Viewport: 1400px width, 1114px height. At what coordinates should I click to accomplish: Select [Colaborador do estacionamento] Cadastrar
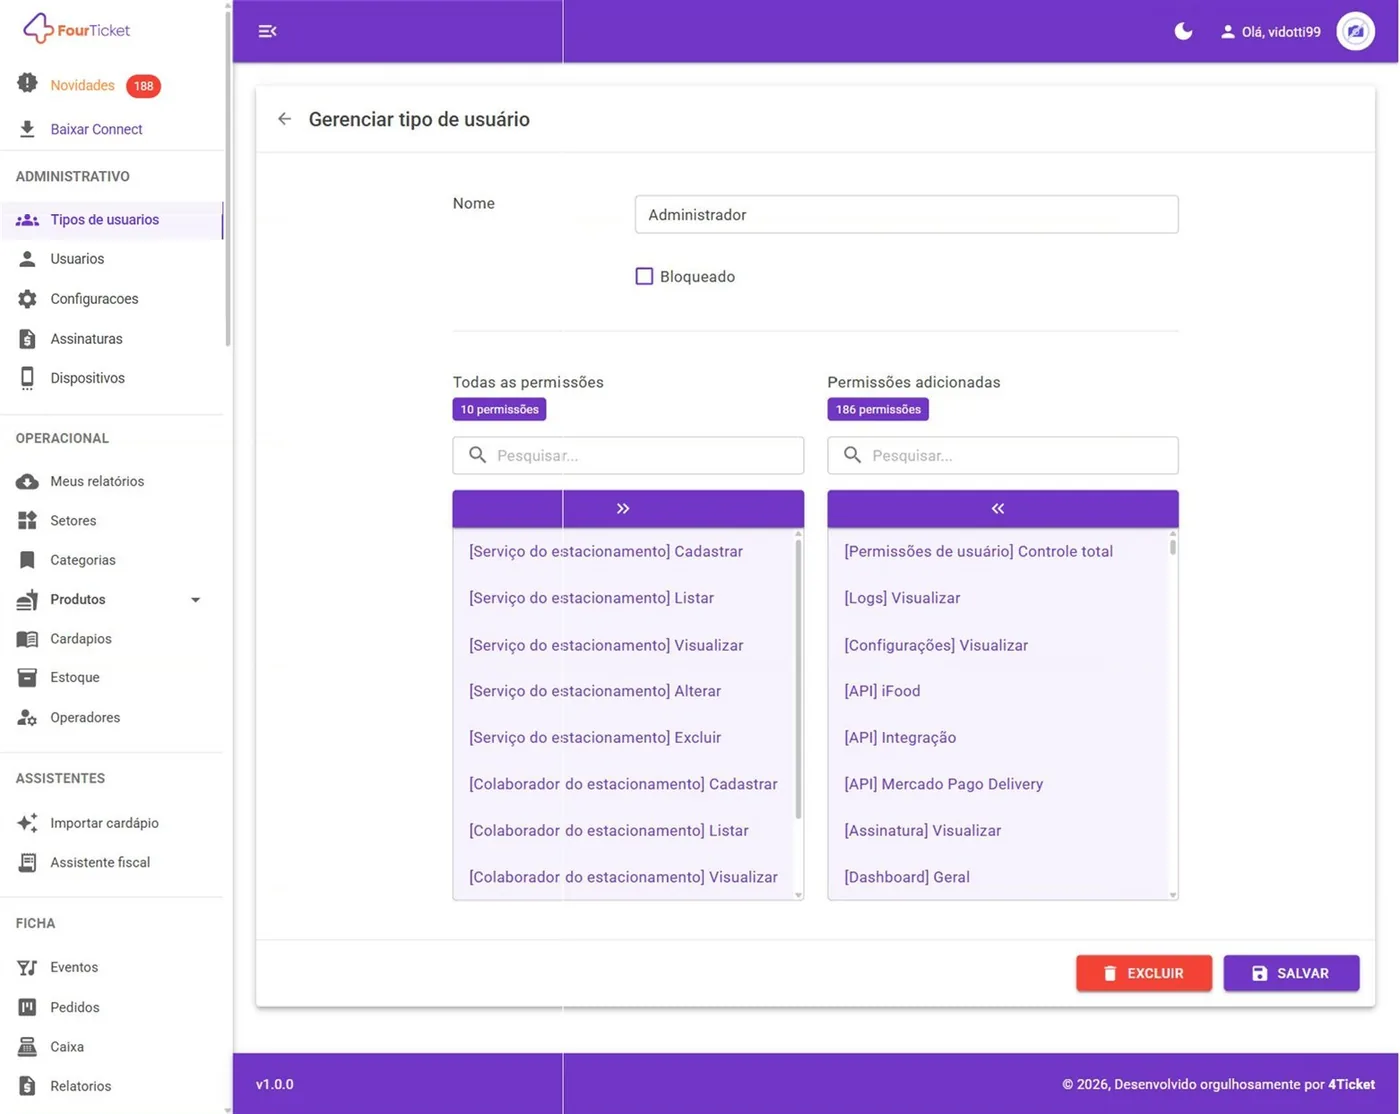click(x=623, y=784)
